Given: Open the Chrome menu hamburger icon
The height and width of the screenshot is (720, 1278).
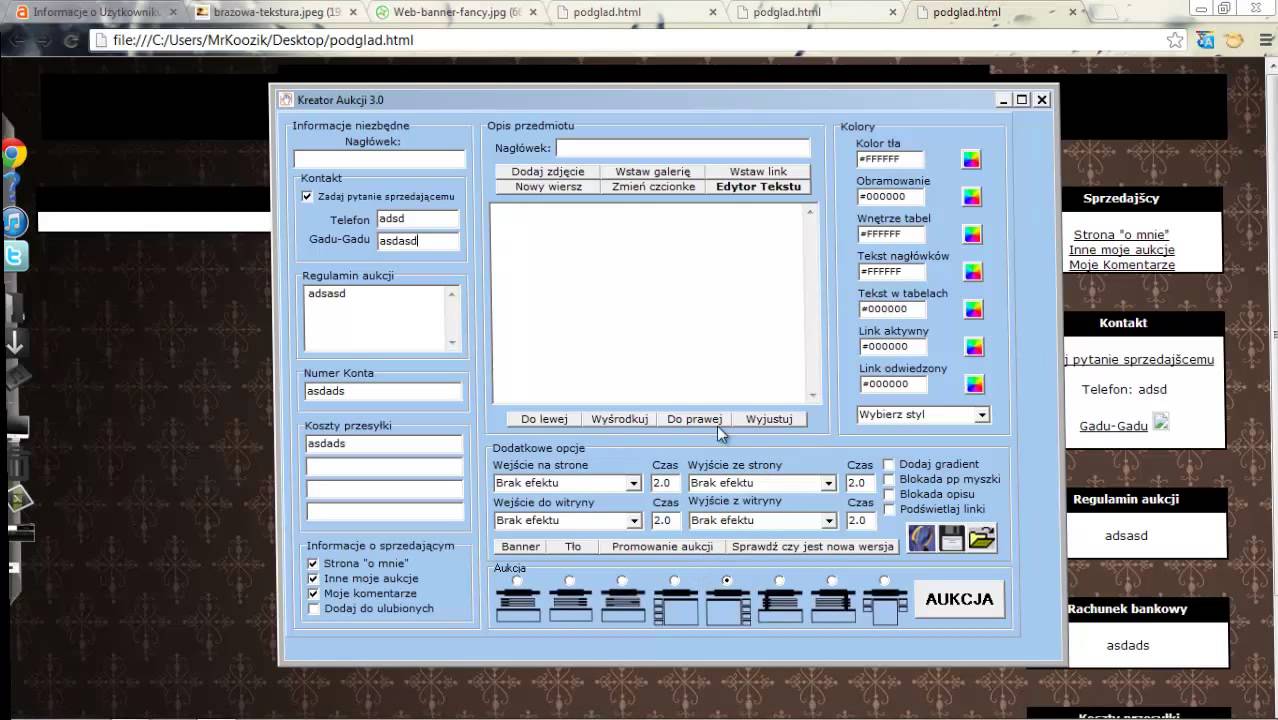Looking at the screenshot, I should pos(1265,40).
